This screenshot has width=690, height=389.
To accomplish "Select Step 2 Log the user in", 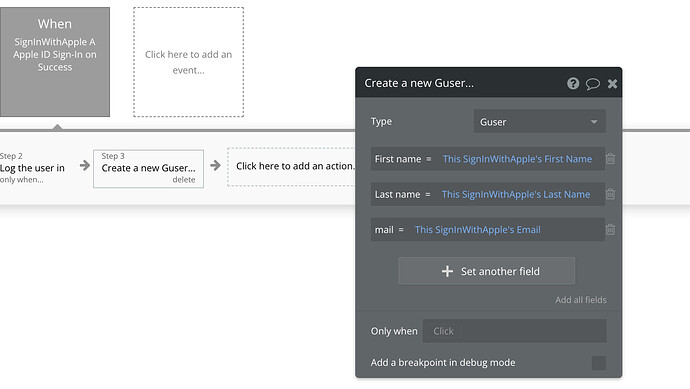I will pyautogui.click(x=32, y=168).
